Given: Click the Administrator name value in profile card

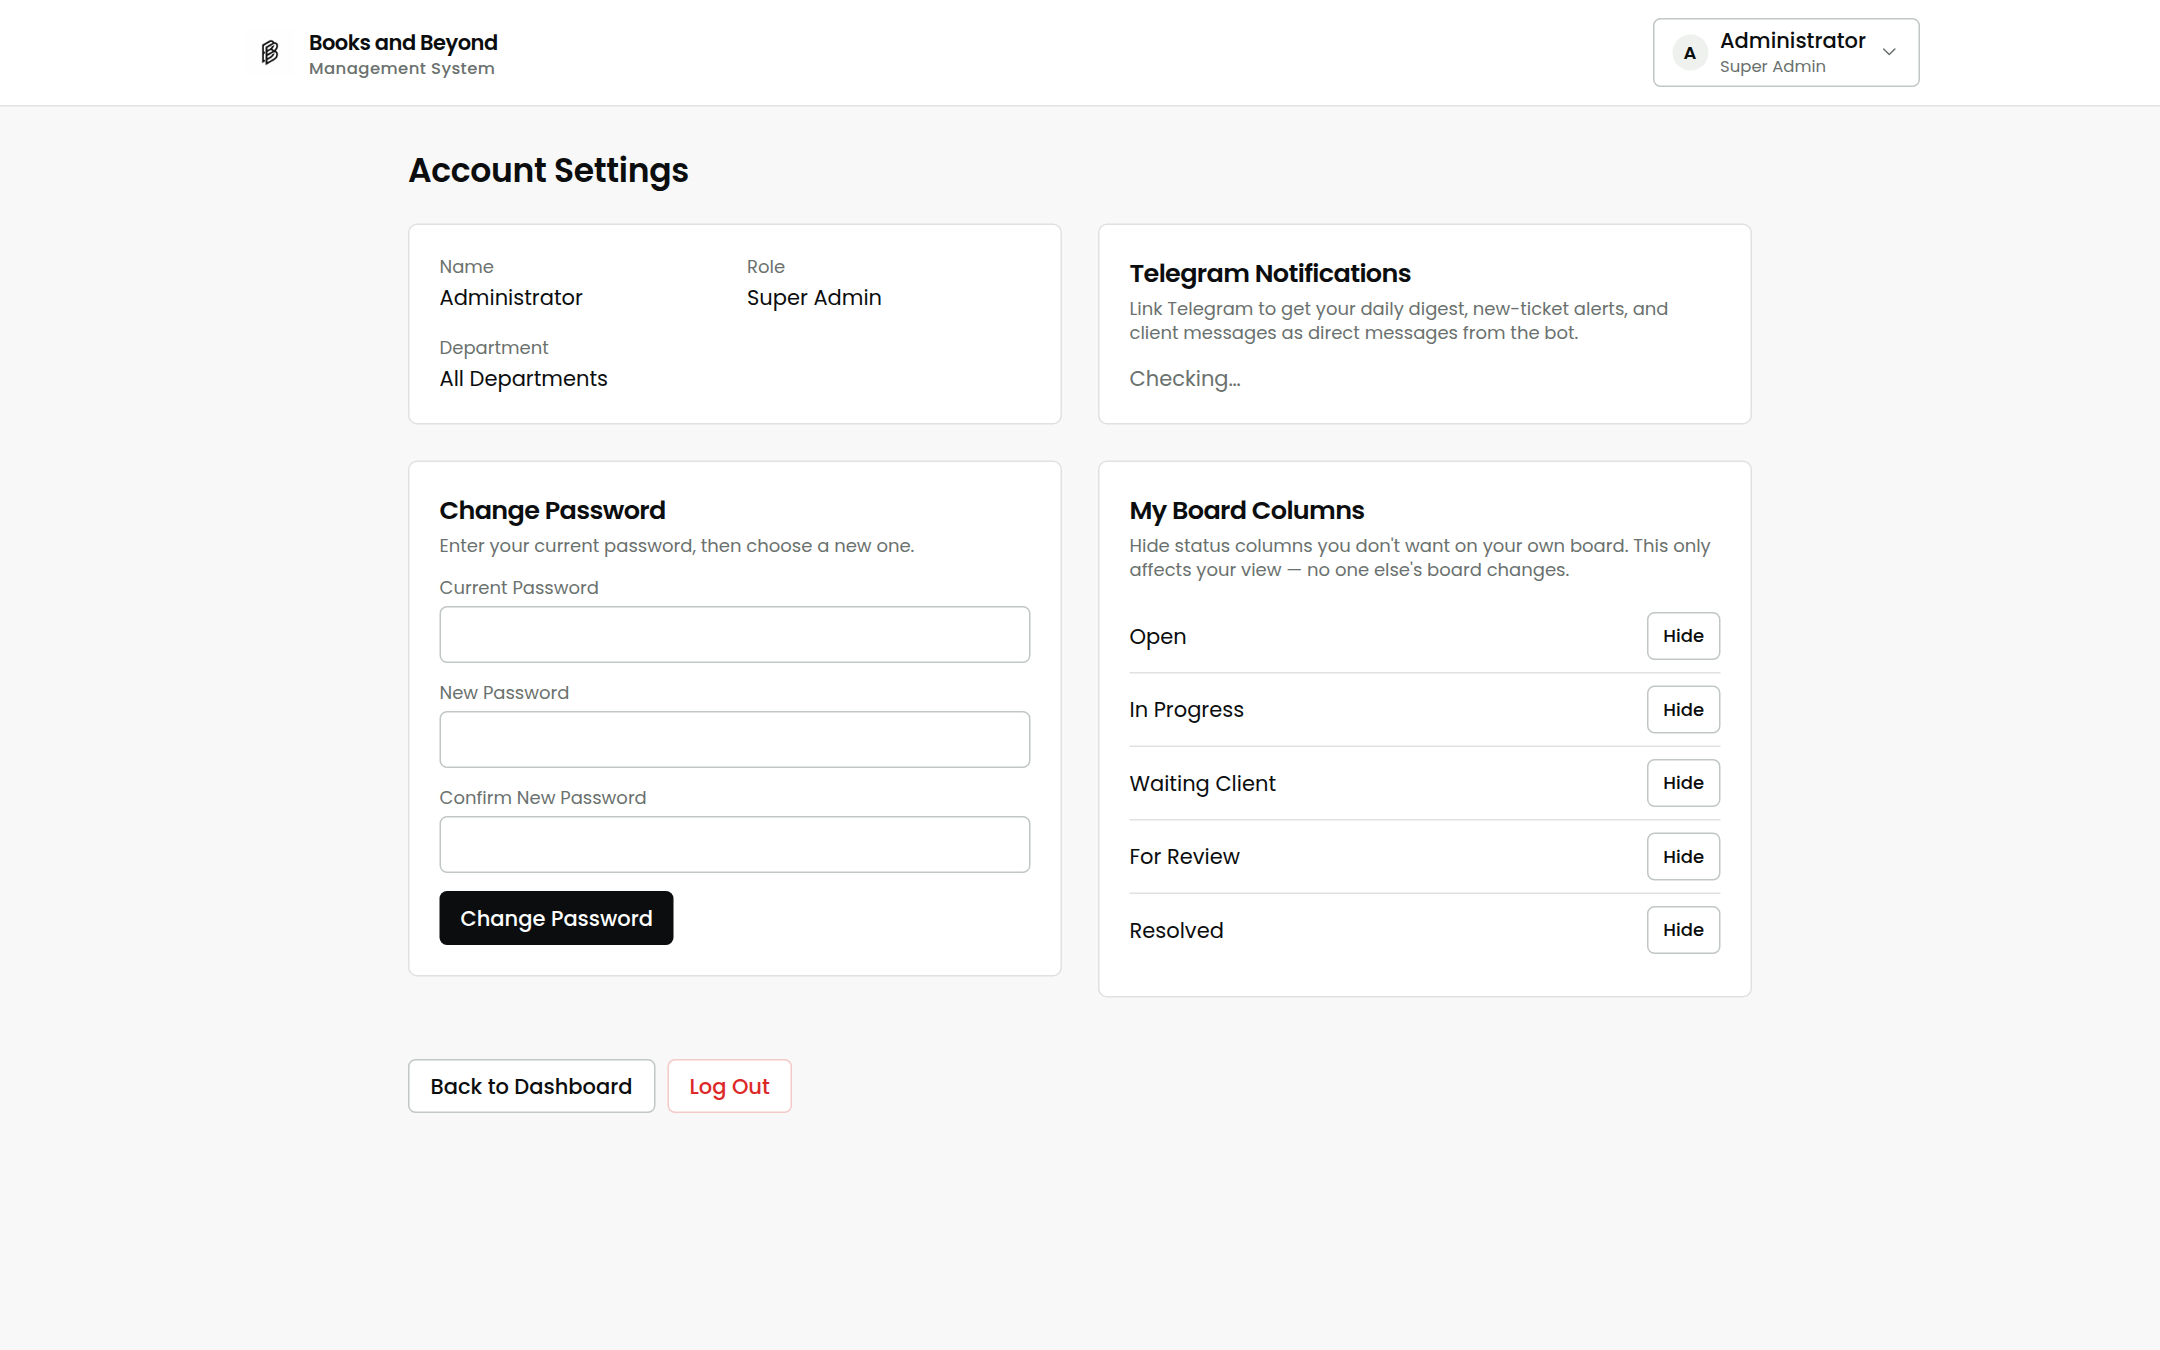Looking at the screenshot, I should (x=511, y=297).
